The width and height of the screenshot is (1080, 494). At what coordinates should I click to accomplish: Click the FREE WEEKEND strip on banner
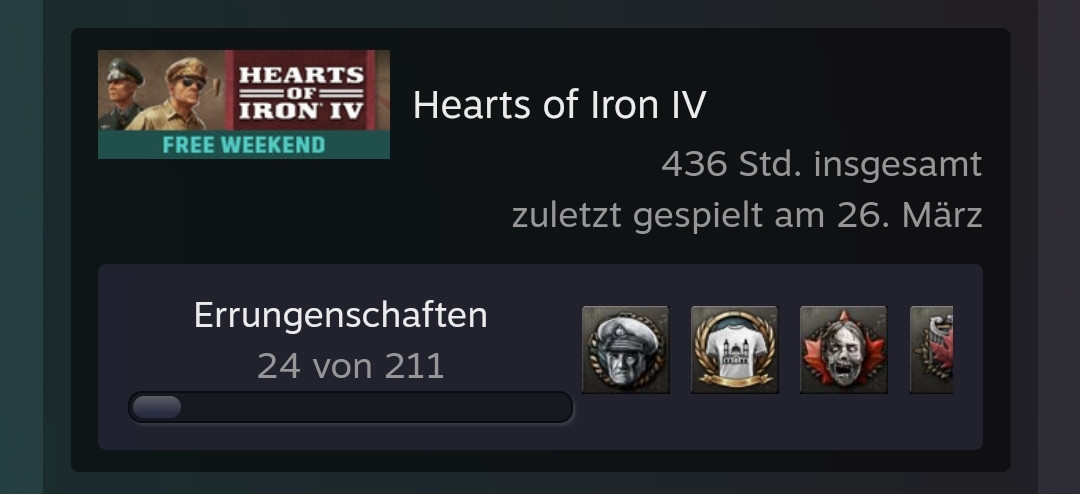tap(244, 145)
